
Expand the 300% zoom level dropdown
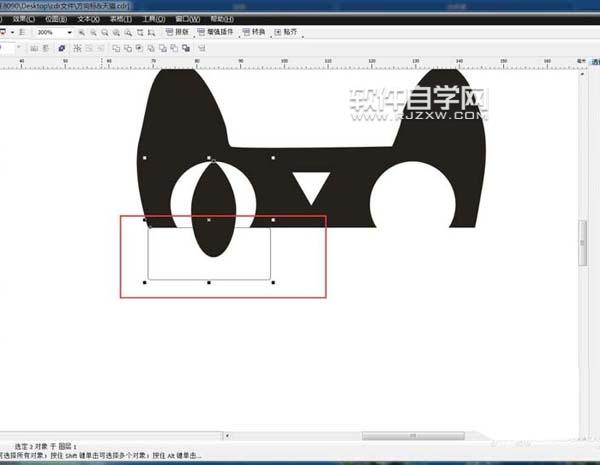point(67,33)
